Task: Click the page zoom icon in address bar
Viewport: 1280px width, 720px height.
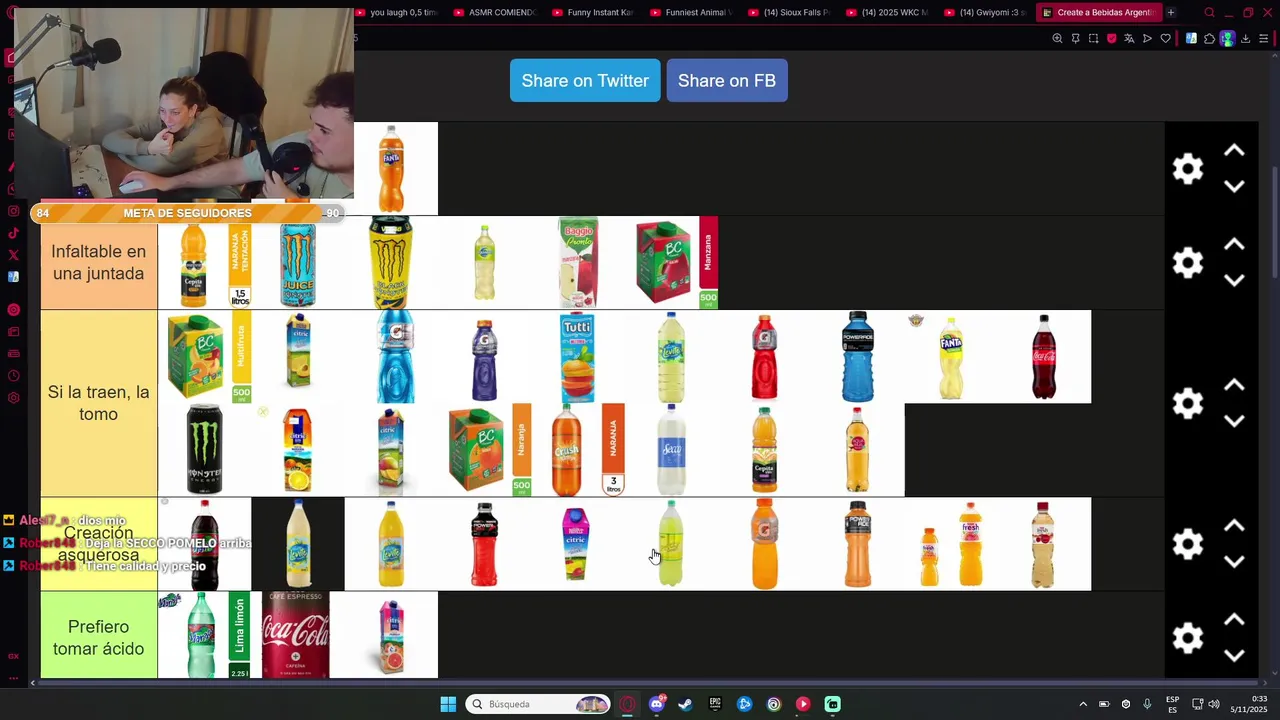Action: 1057,39
